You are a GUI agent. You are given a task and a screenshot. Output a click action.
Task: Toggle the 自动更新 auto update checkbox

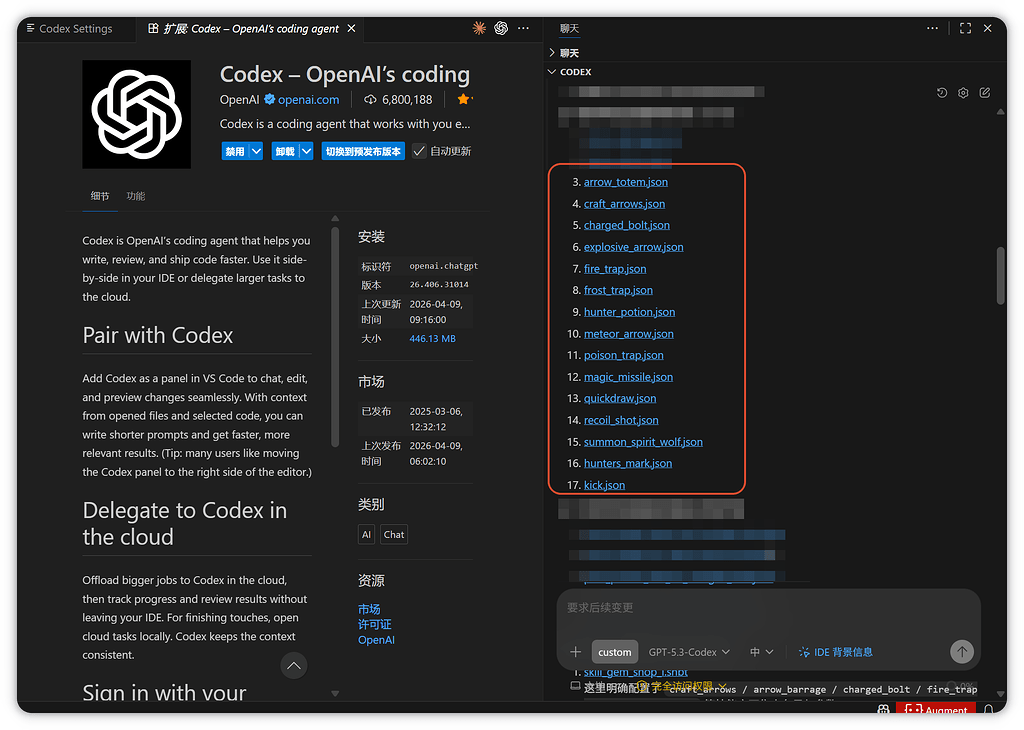click(419, 151)
